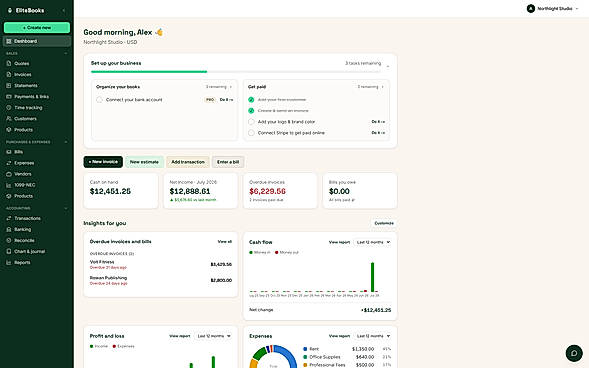Expand the Get paid remaining chevron
Viewport: 589px width, 368px height.
tap(382, 87)
